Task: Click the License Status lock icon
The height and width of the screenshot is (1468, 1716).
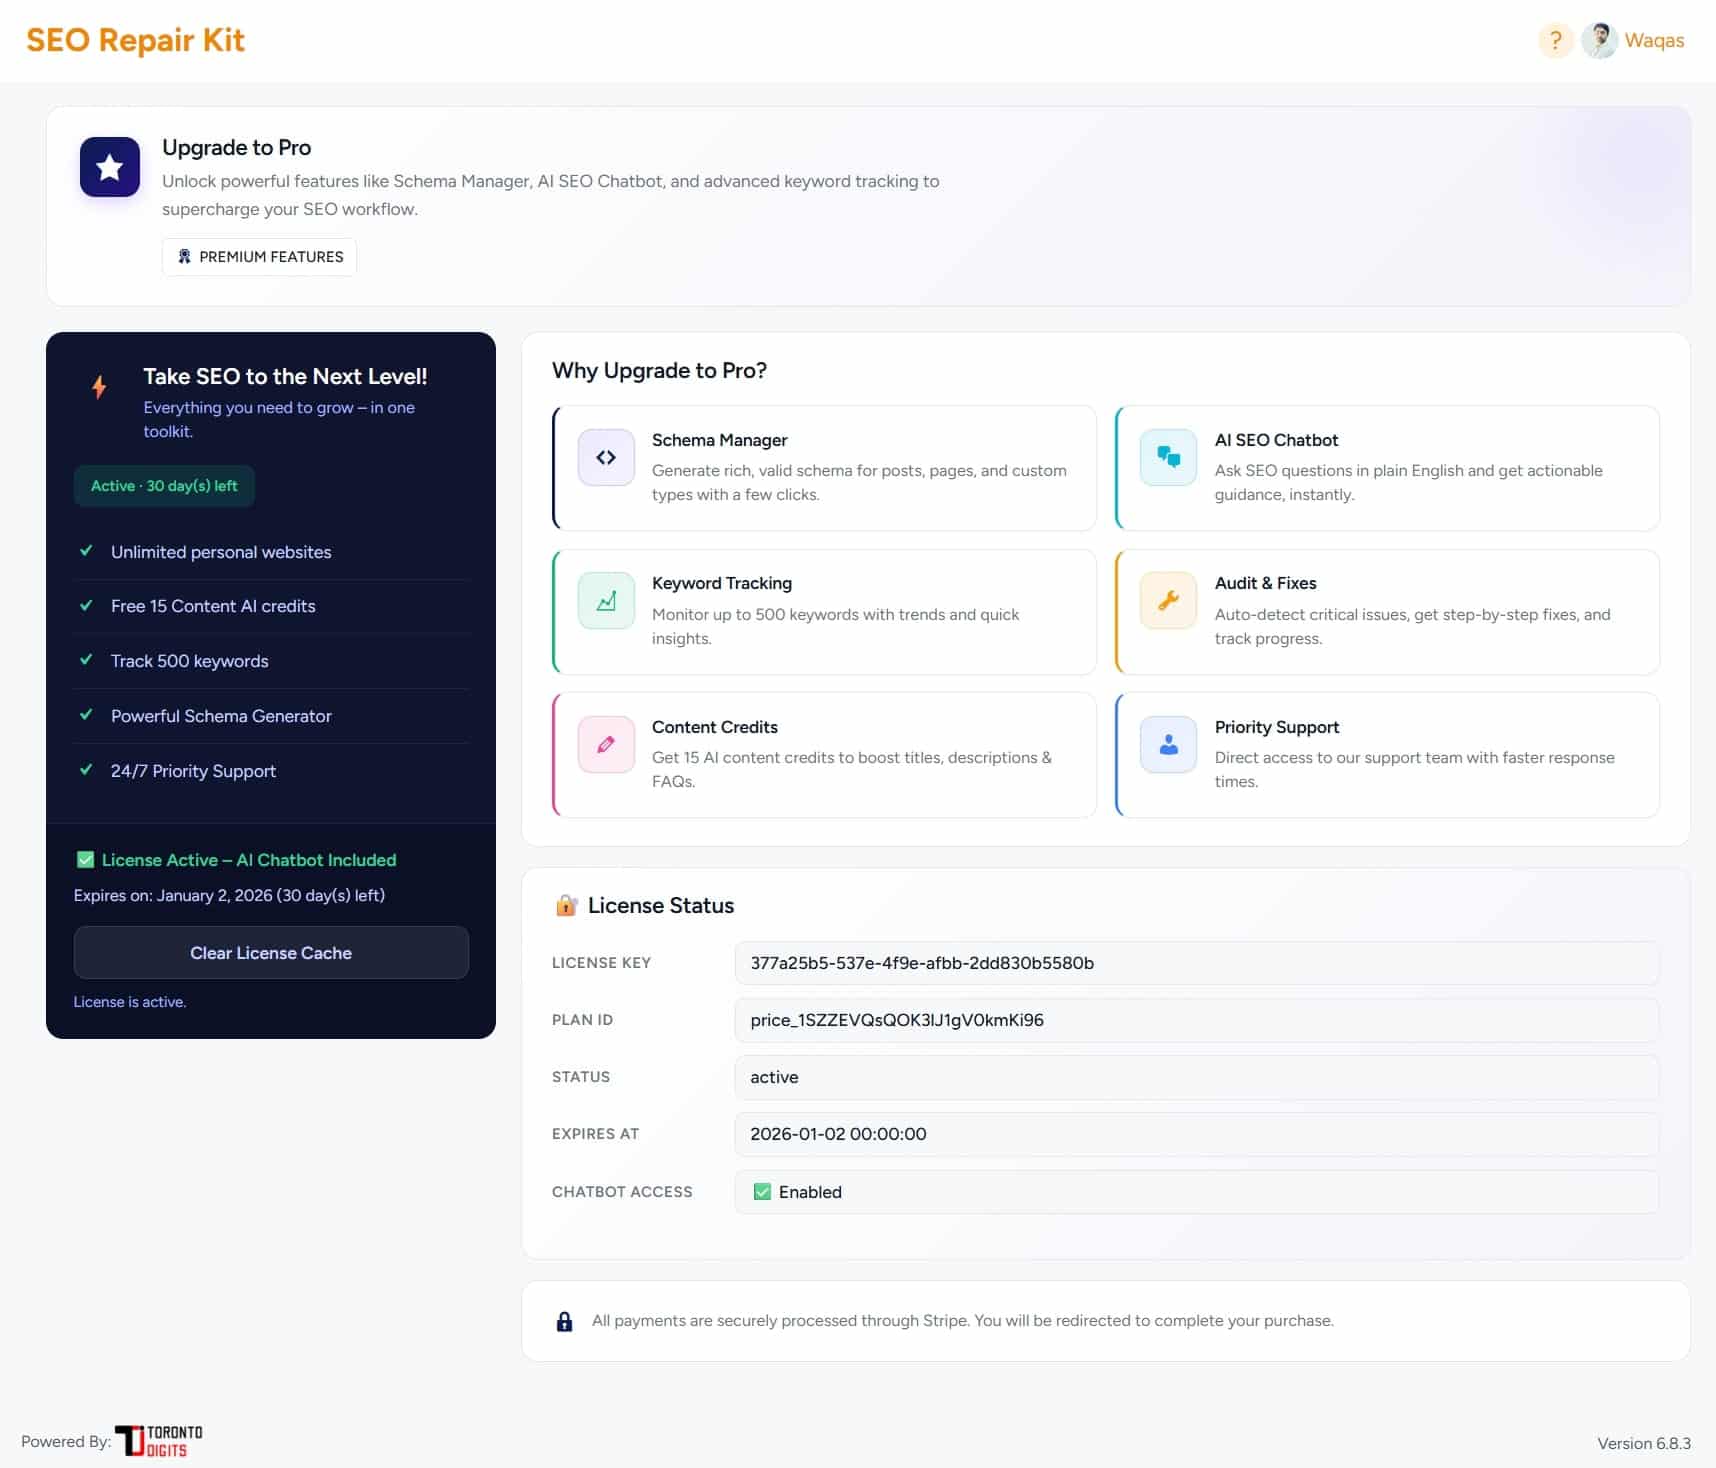Action: click(x=566, y=906)
